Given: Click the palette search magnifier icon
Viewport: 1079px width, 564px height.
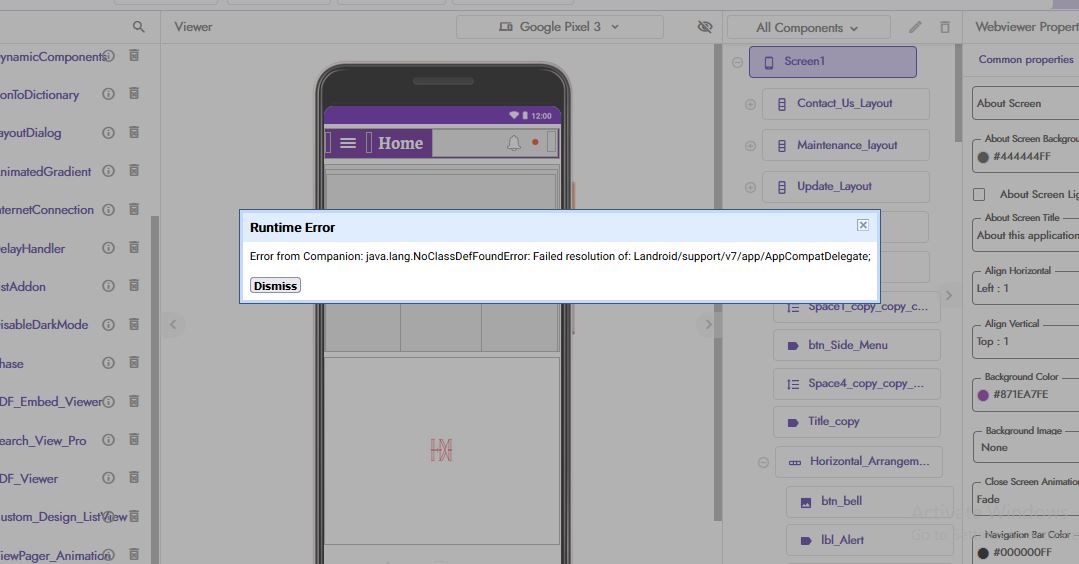Looking at the screenshot, I should click(x=139, y=27).
